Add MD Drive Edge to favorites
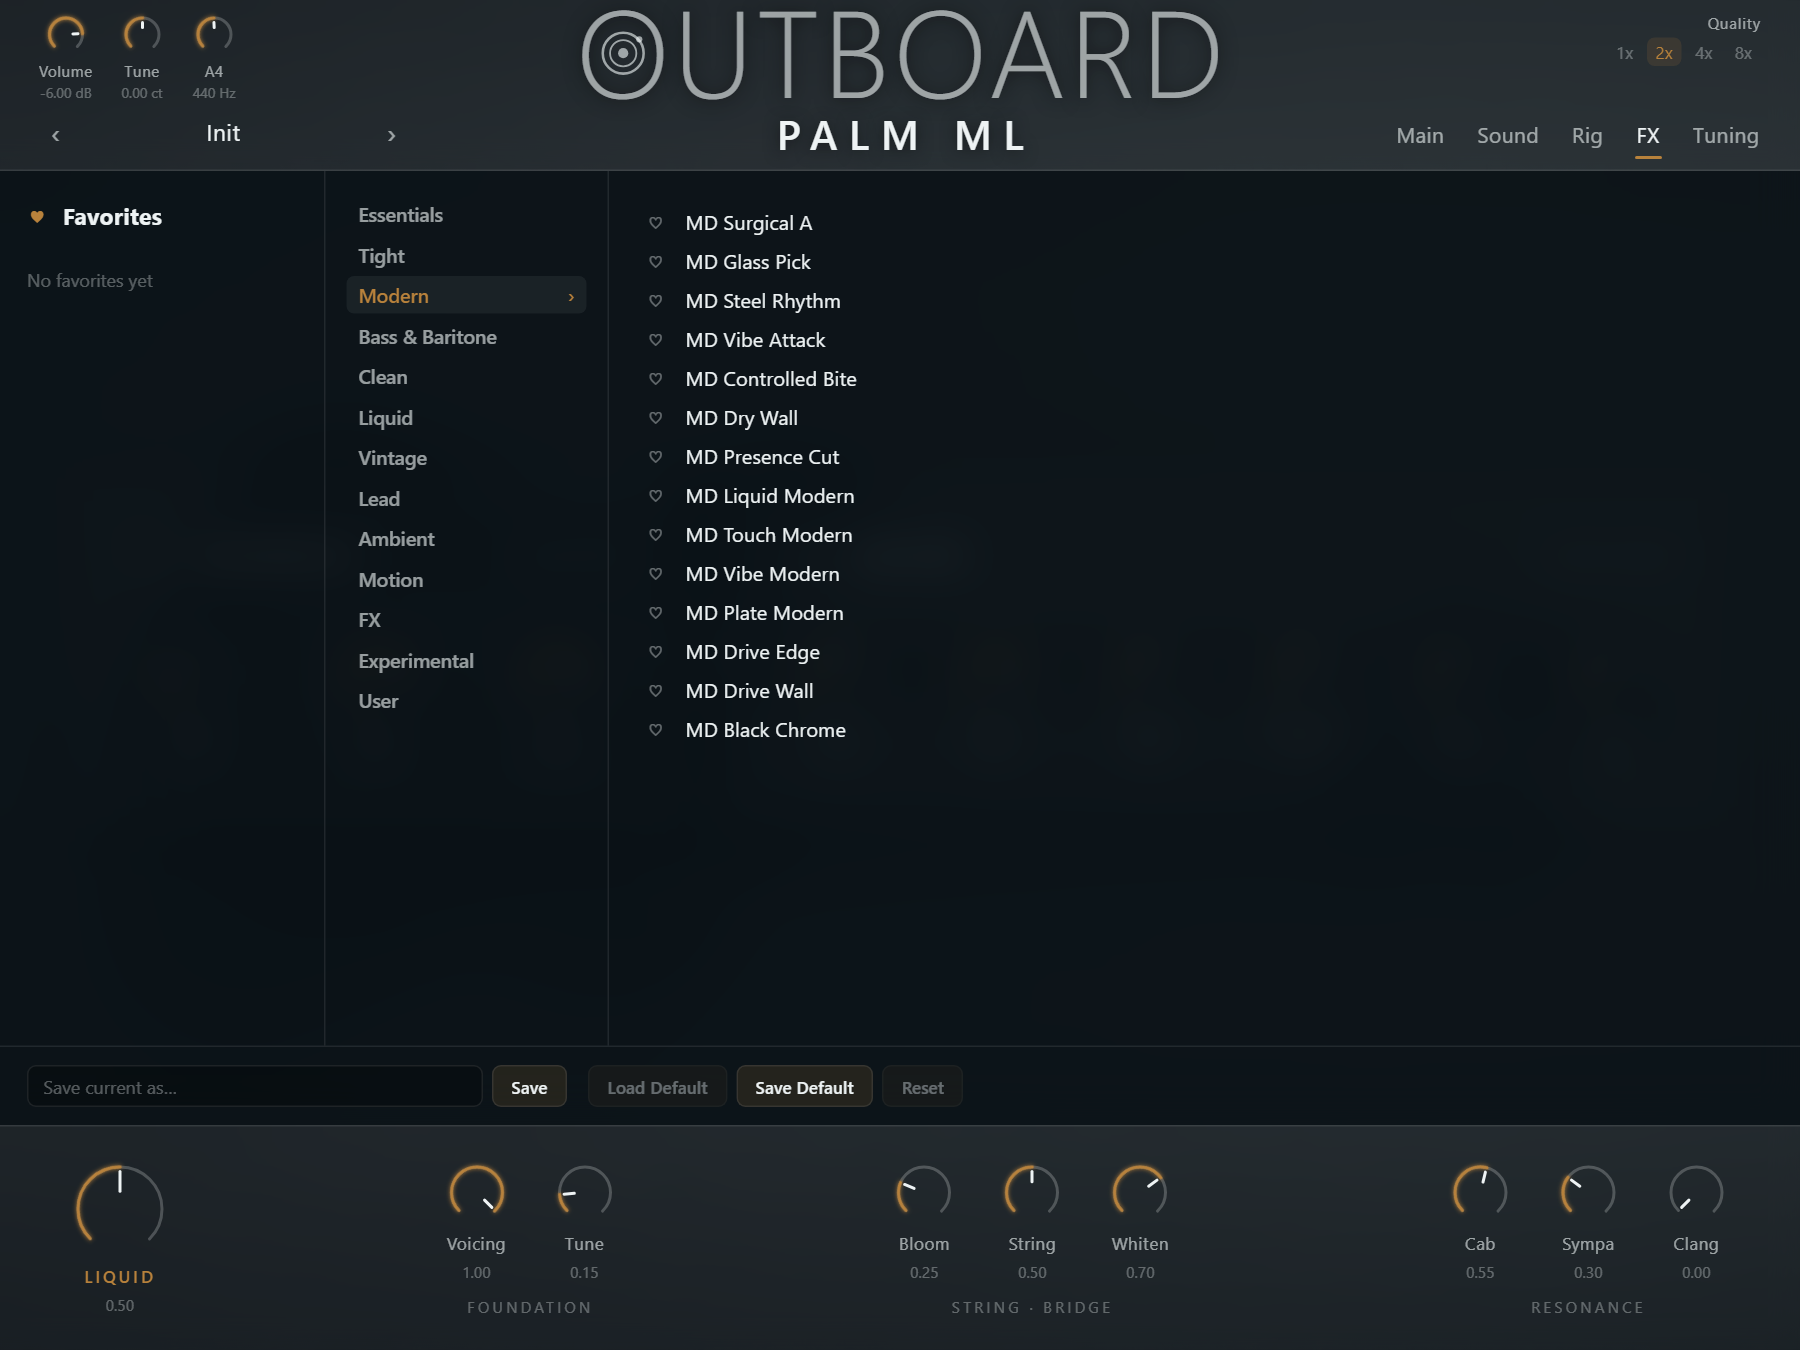The height and width of the screenshot is (1350, 1800). point(656,652)
